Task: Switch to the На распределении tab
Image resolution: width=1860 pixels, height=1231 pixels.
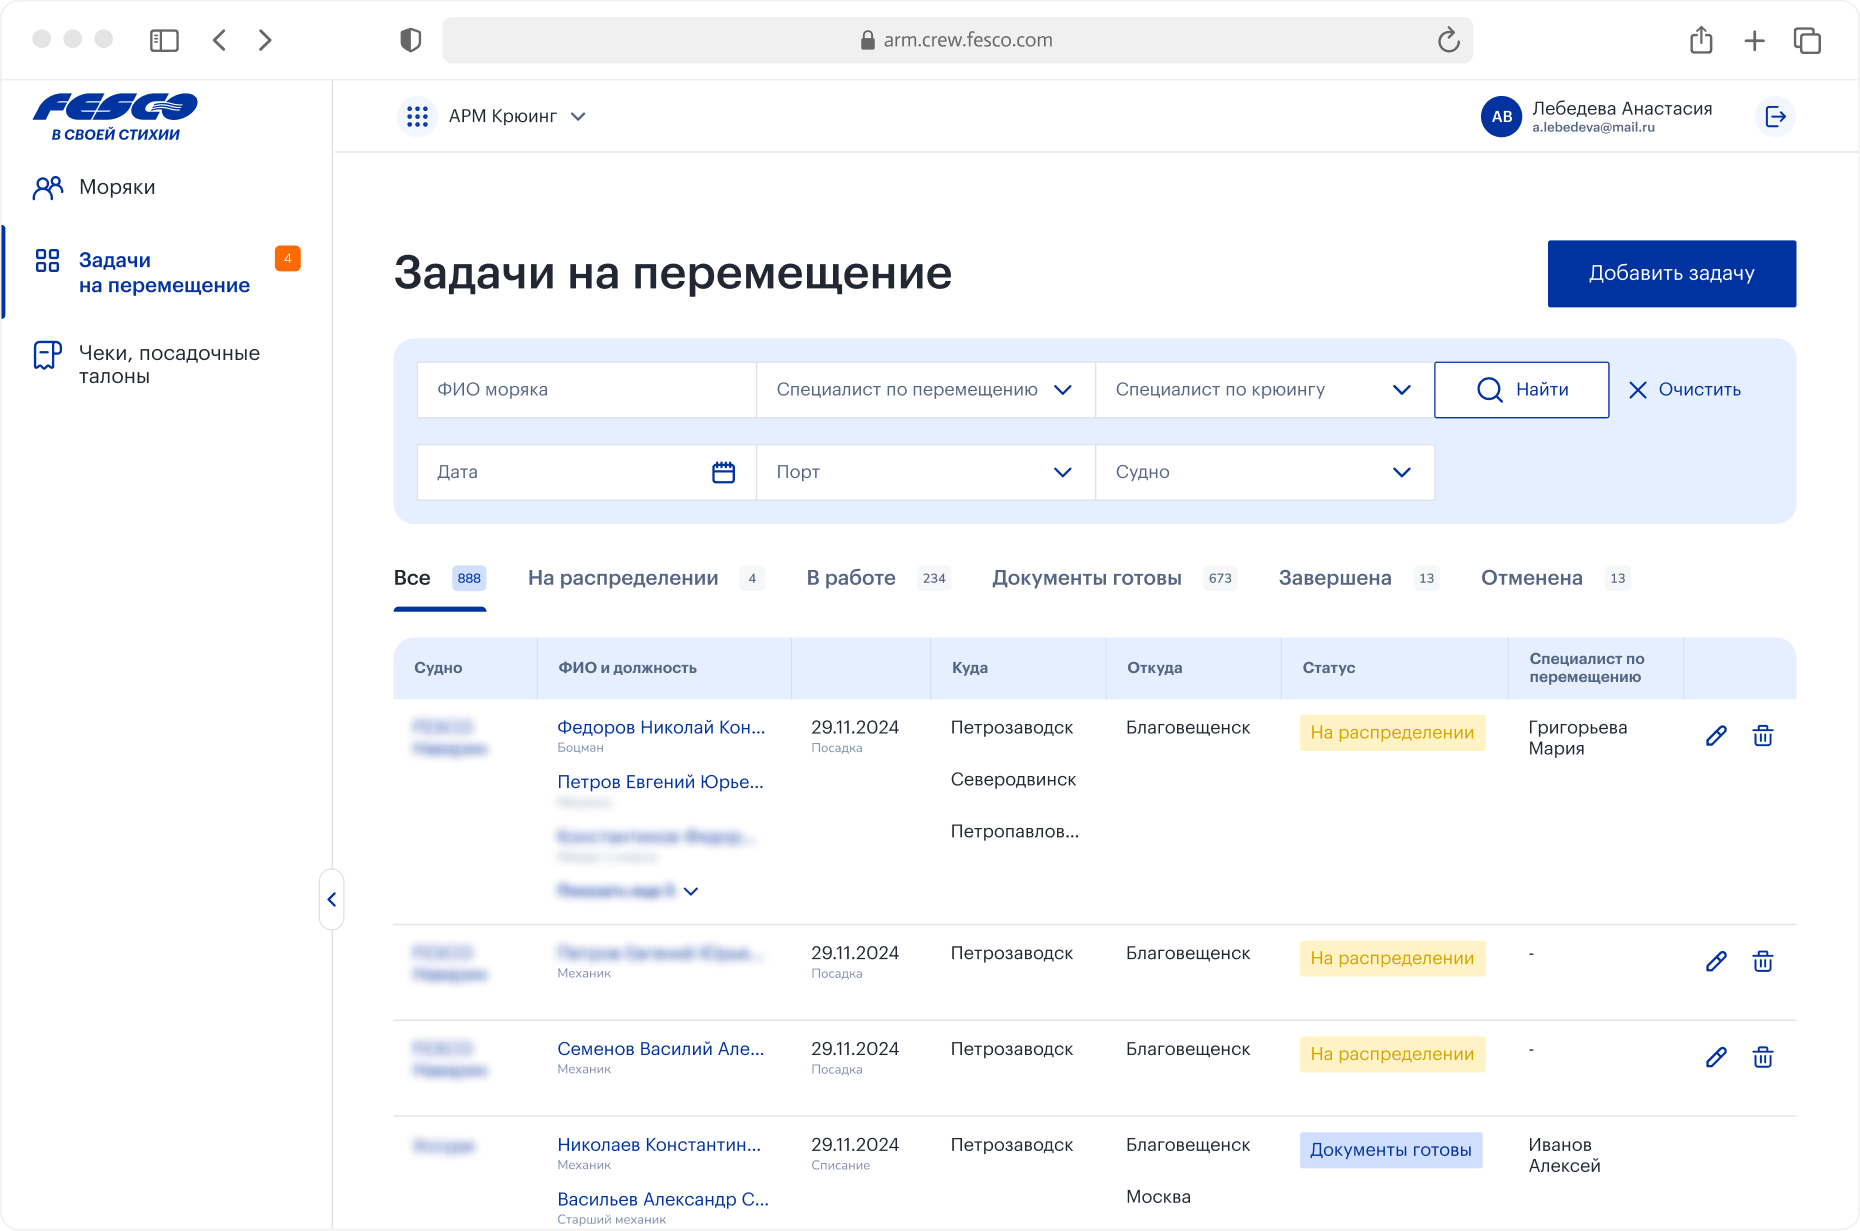Action: [623, 578]
